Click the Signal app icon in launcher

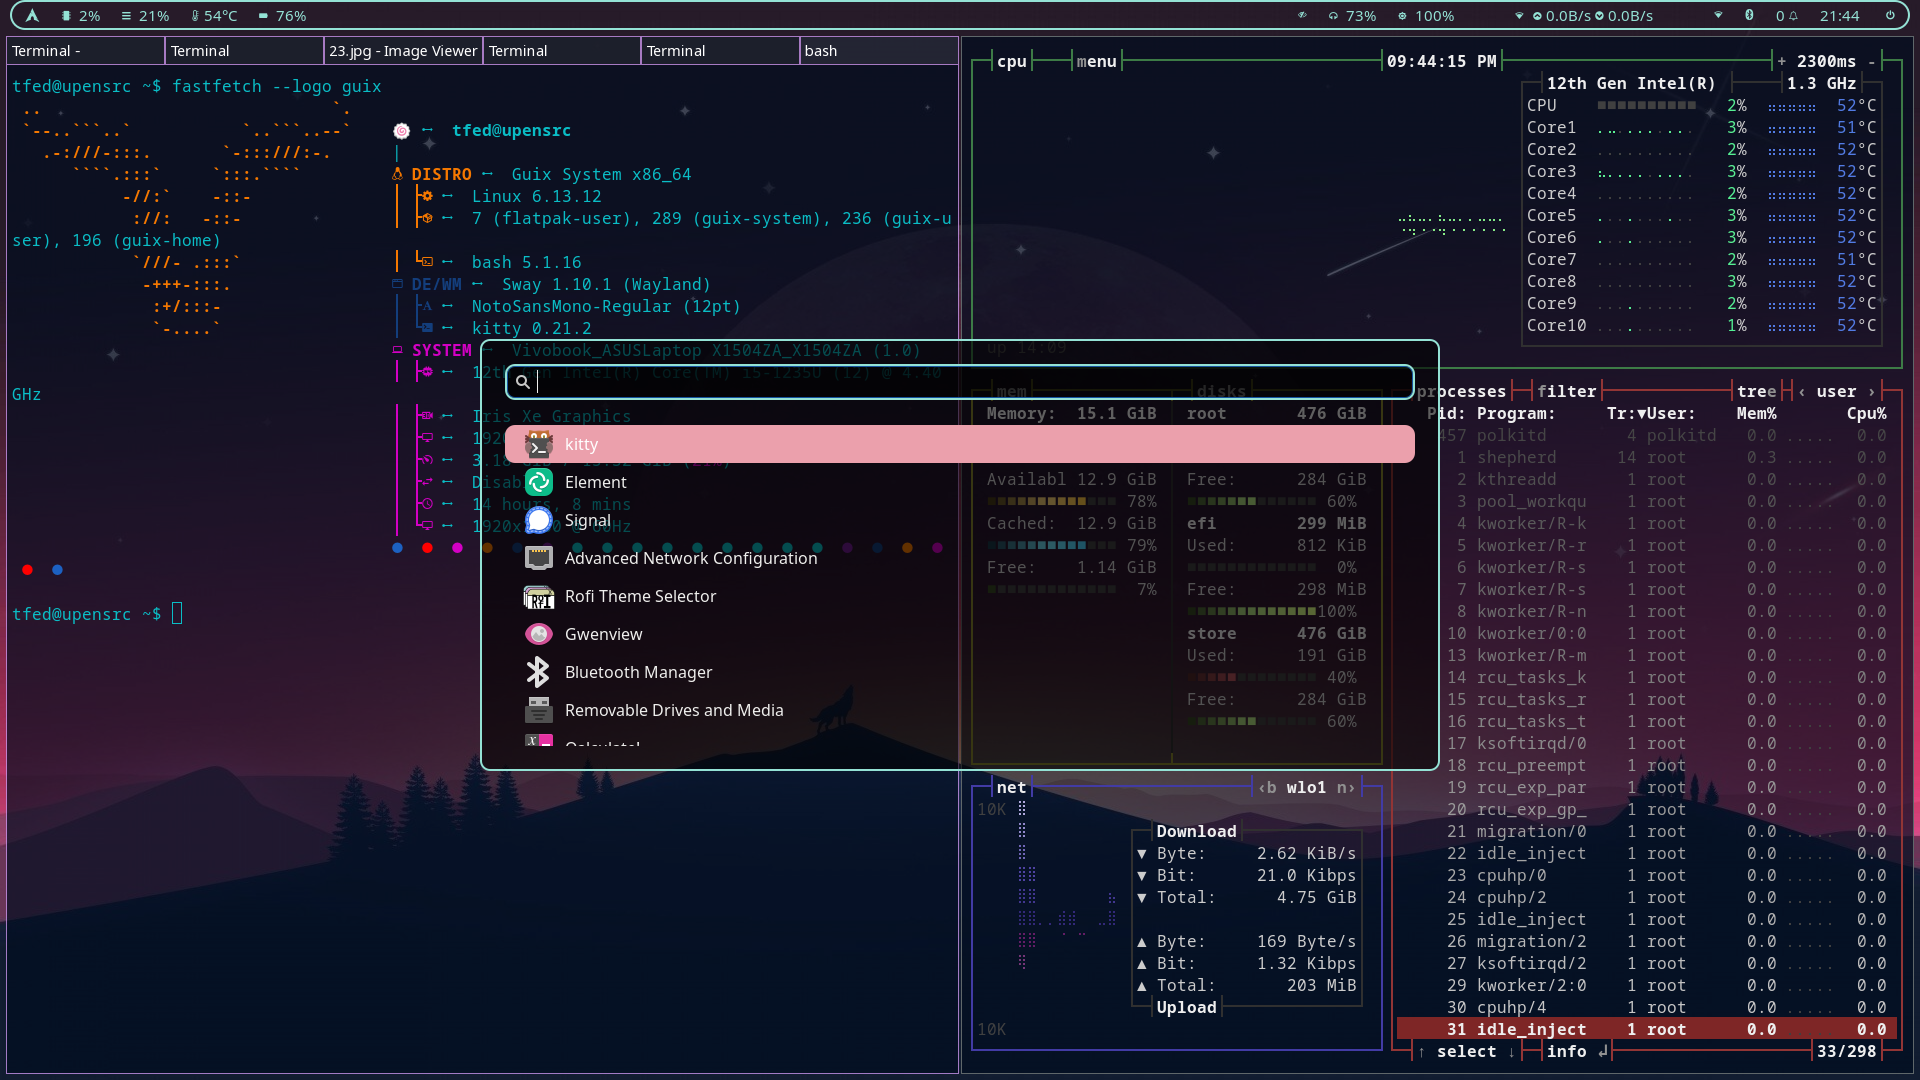539,520
